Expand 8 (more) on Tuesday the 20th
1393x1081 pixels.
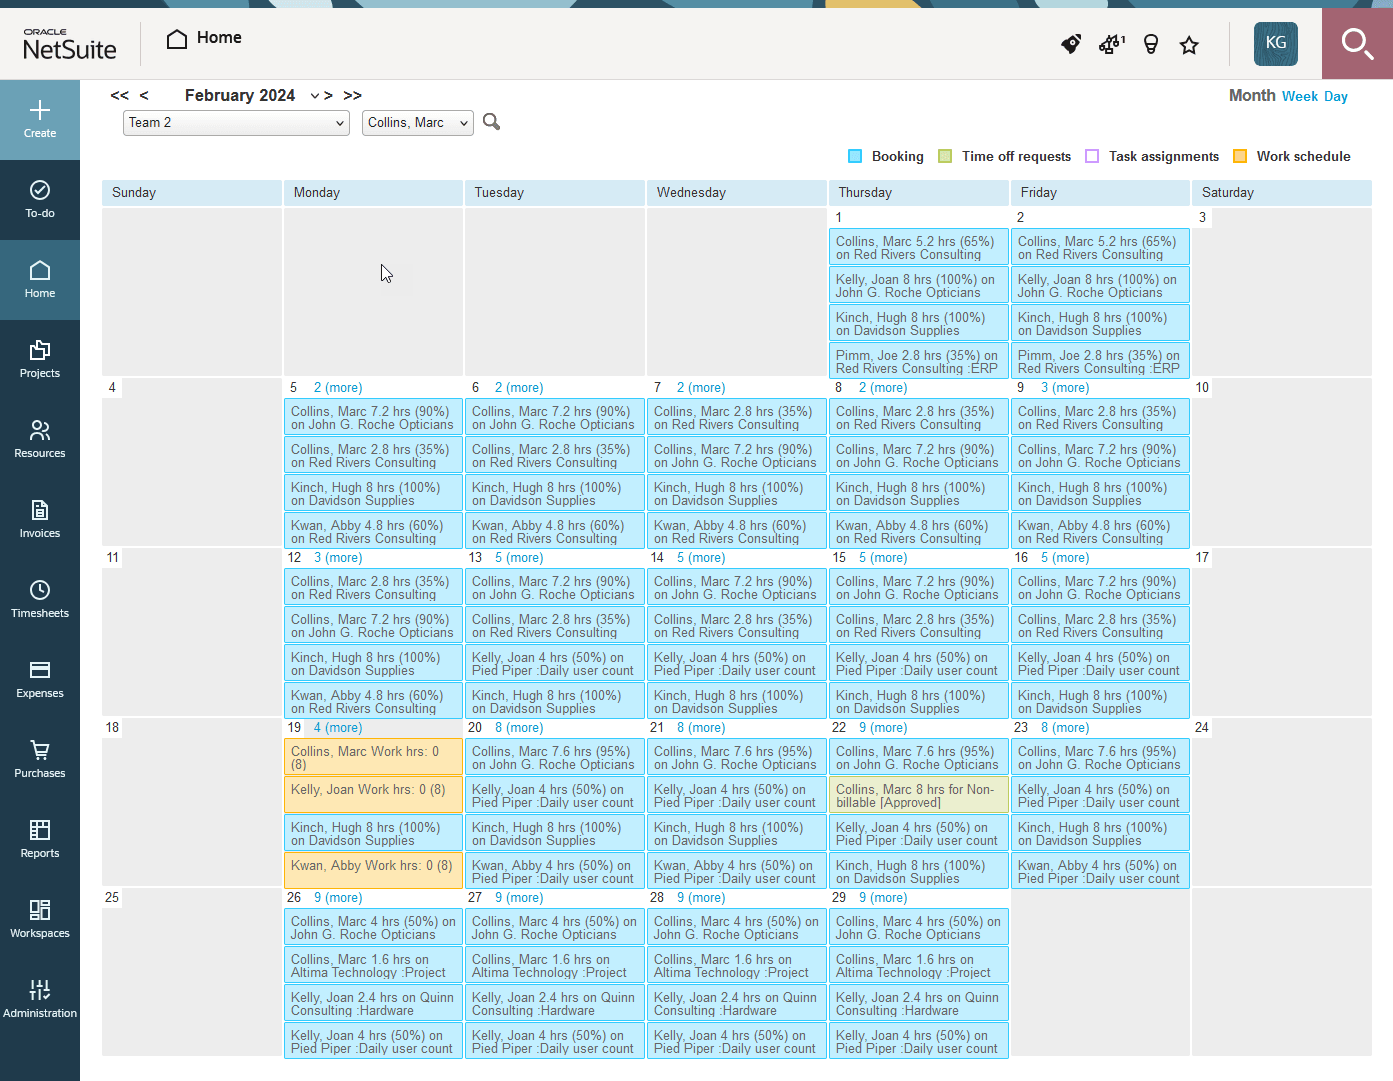[519, 728]
